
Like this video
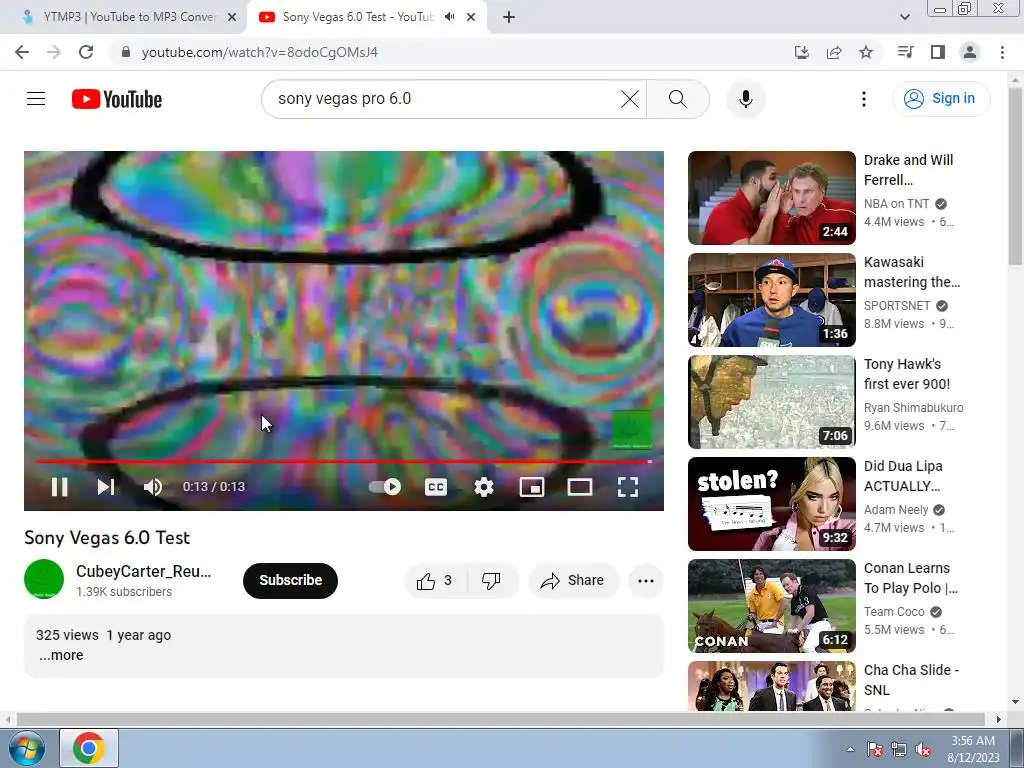click(x=435, y=581)
